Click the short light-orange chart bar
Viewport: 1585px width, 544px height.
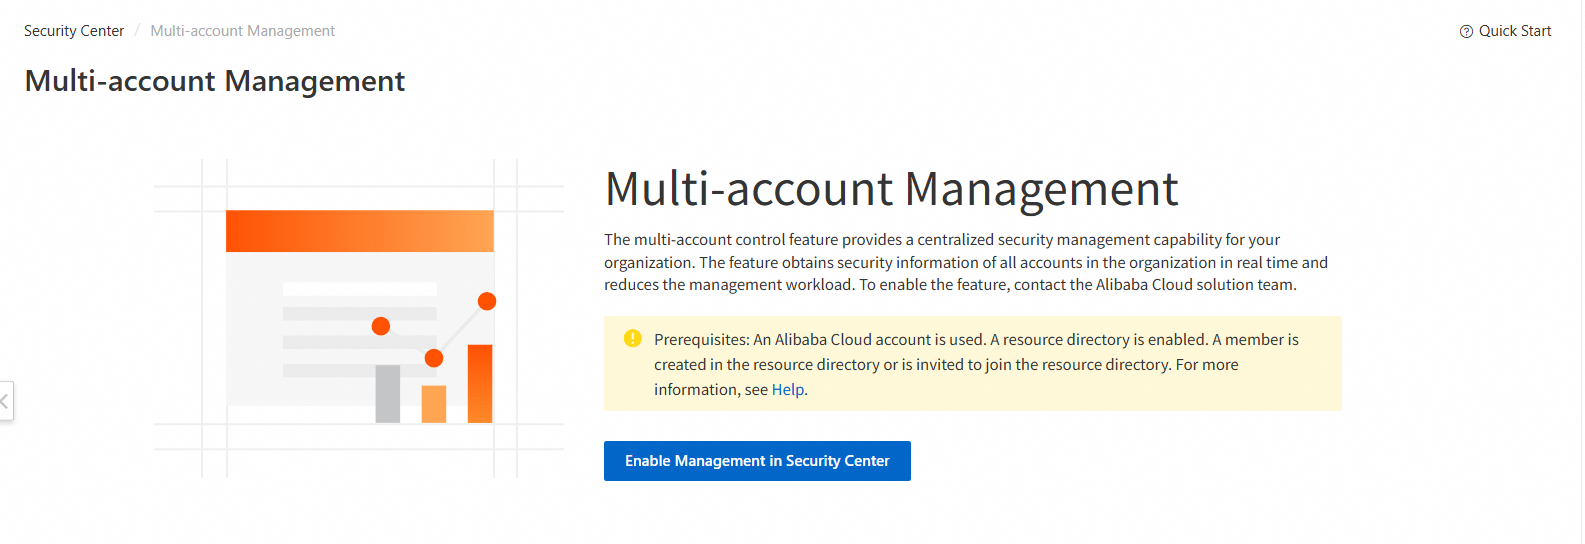[434, 404]
